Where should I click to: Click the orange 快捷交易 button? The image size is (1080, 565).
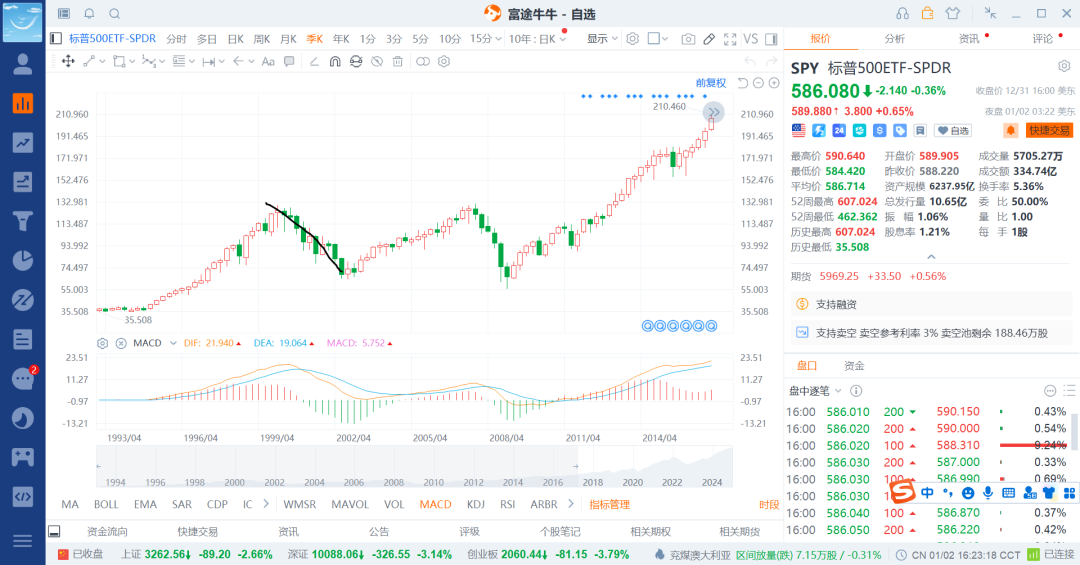pos(1050,130)
